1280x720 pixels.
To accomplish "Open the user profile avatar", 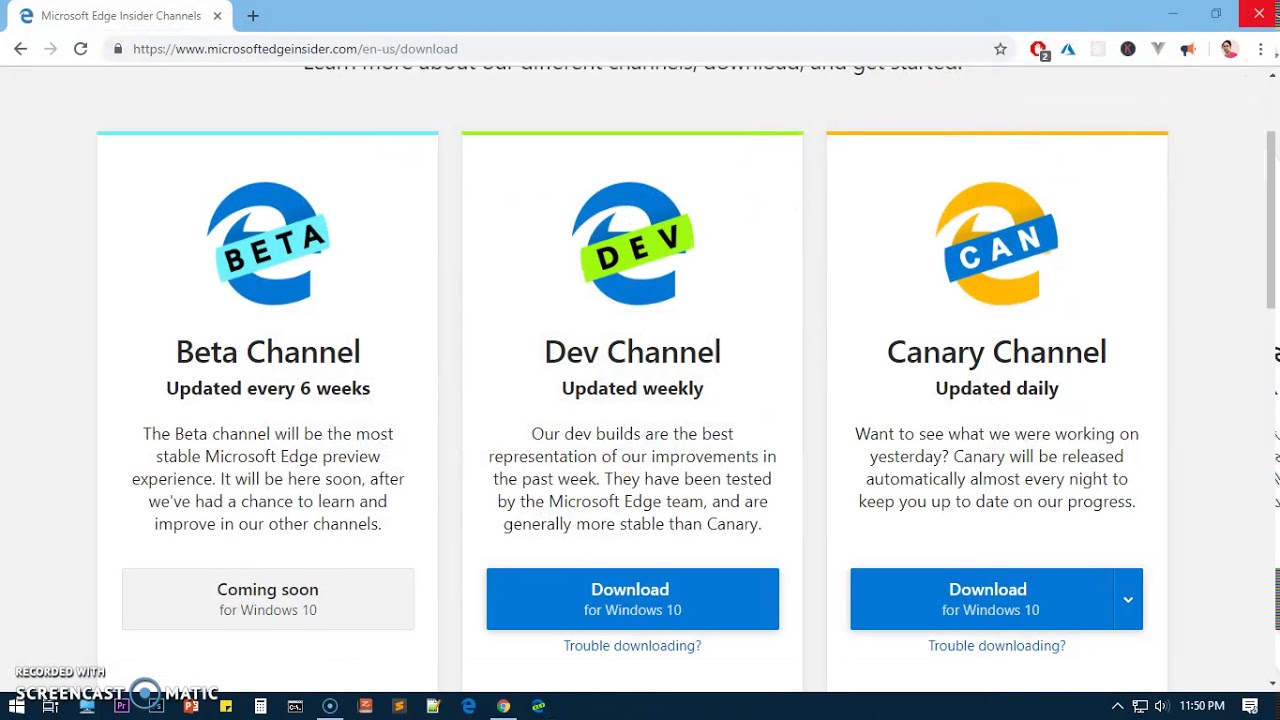I will [x=1229, y=49].
